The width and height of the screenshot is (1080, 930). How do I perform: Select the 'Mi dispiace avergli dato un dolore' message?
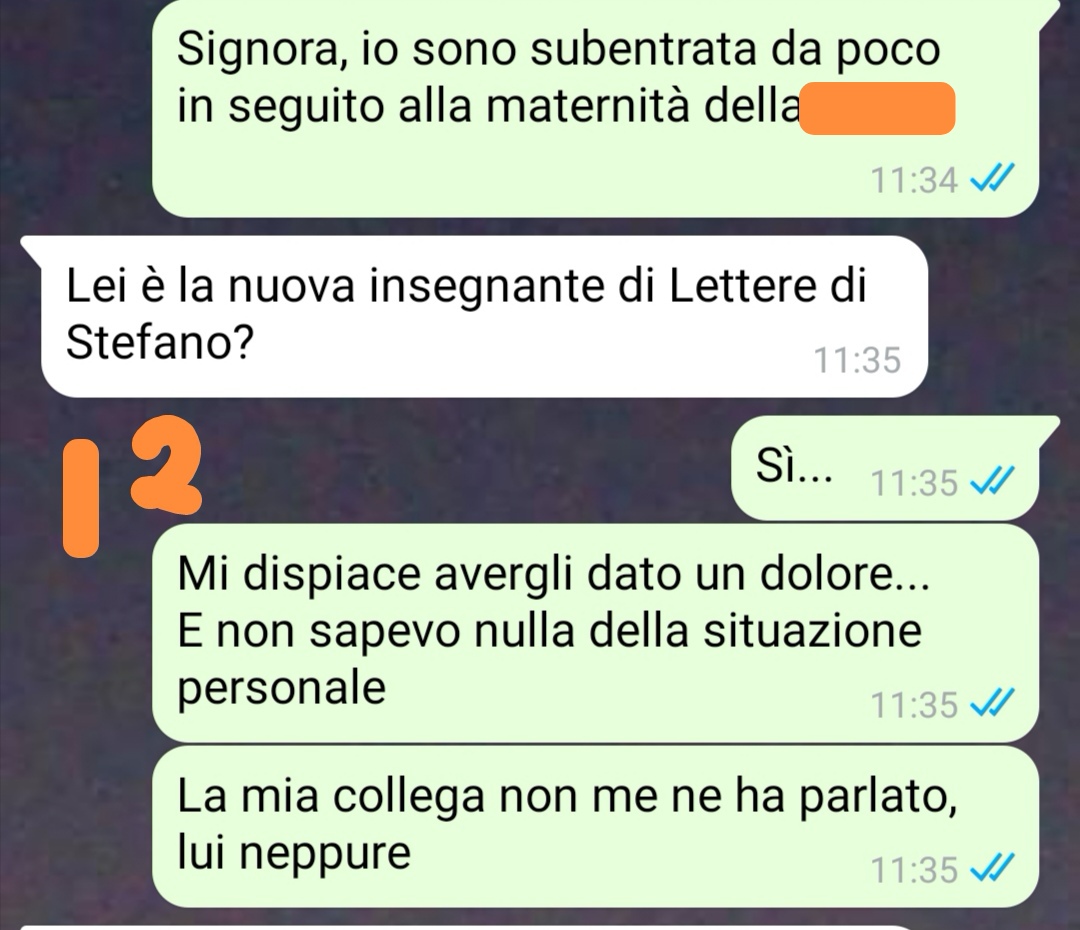[x=595, y=633]
